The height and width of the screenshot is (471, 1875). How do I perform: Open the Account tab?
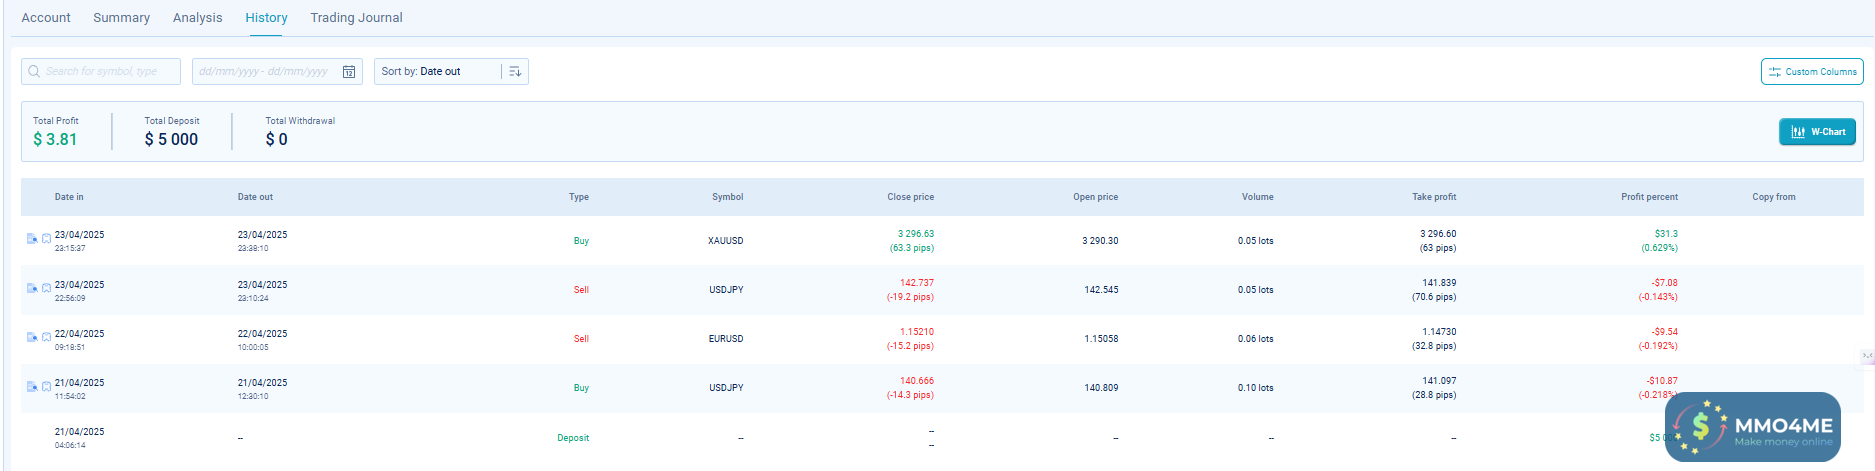(46, 18)
